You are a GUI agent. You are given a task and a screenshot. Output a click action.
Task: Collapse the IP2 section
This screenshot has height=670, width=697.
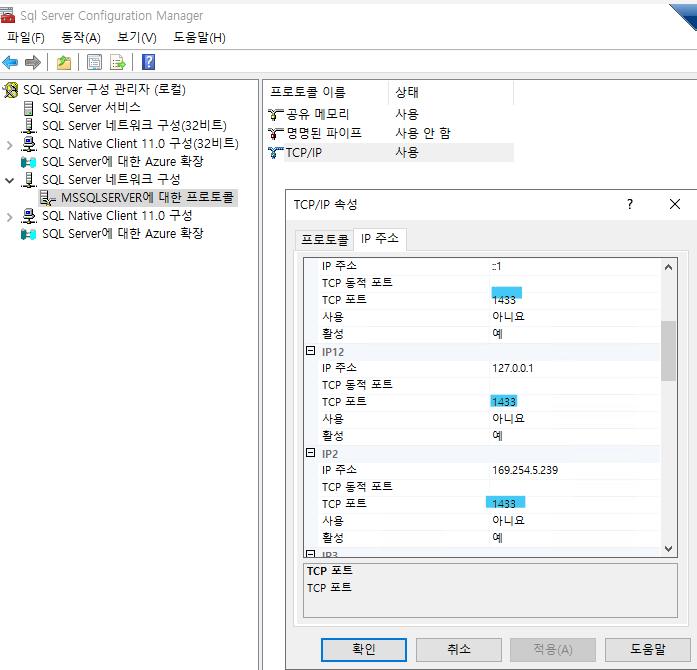(311, 453)
